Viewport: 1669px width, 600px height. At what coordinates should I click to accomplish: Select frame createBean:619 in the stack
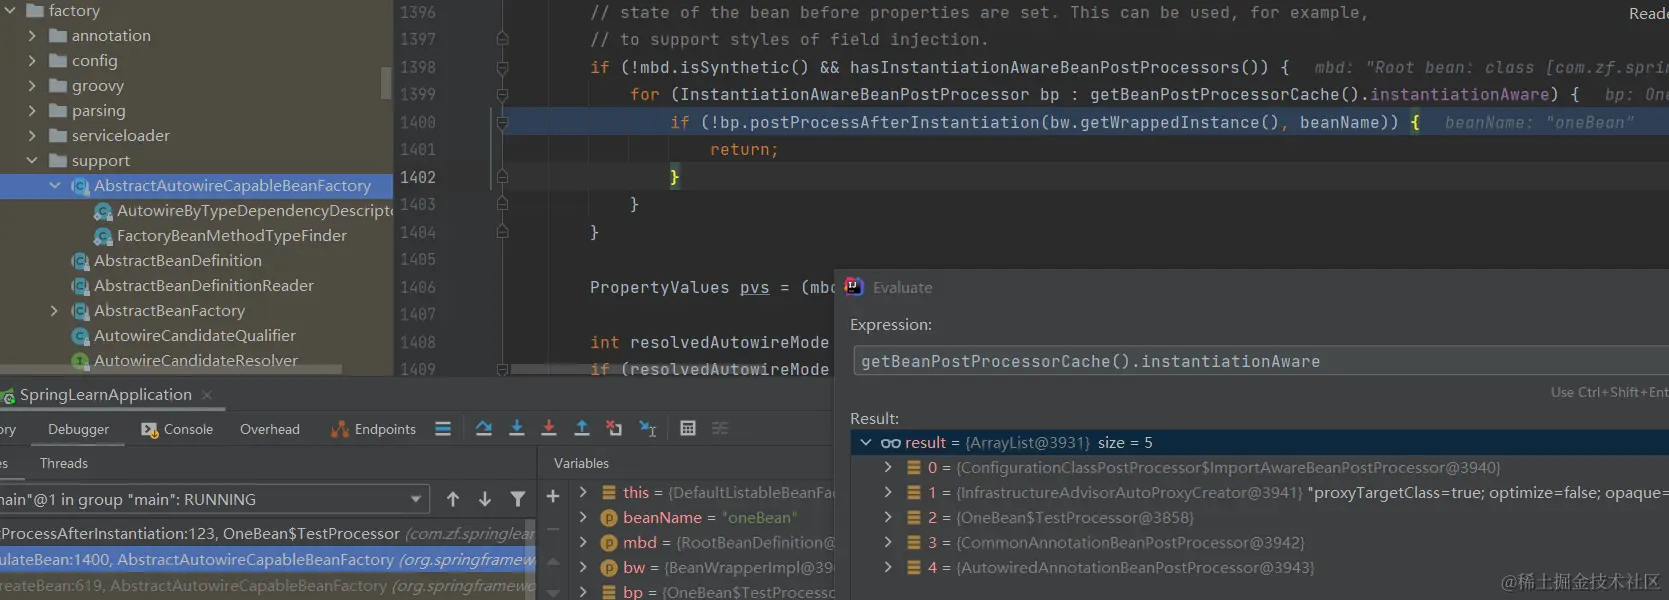tap(268, 586)
